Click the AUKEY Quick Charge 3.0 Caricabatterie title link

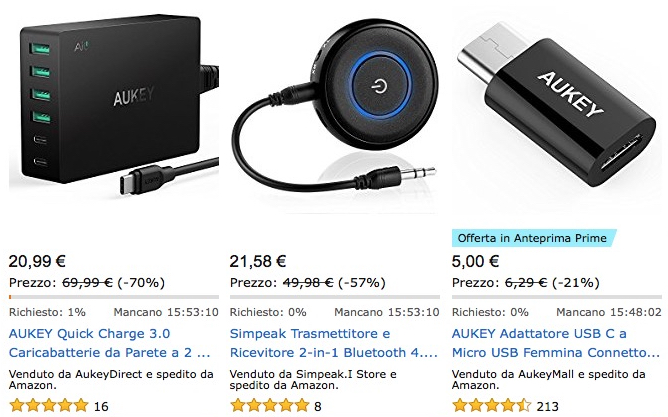click(110, 343)
